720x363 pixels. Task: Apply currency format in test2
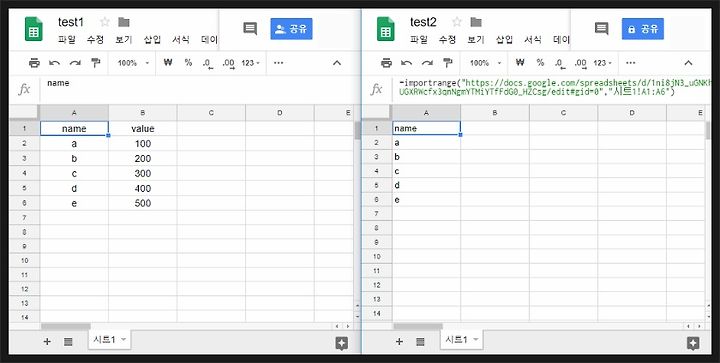click(520, 62)
